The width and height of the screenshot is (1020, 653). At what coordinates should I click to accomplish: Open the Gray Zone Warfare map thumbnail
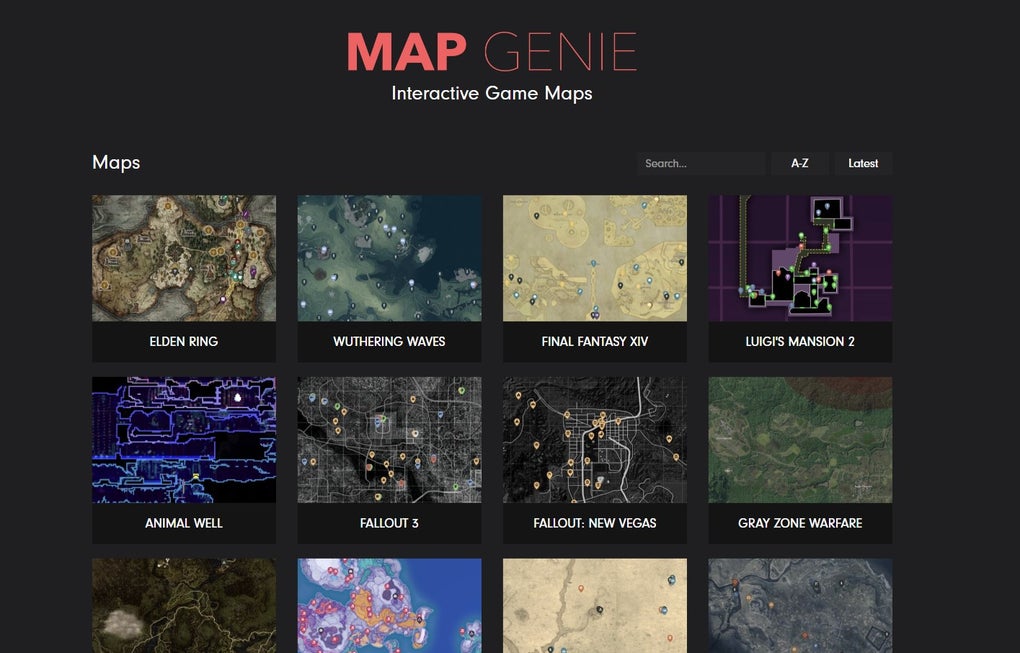tap(800, 440)
